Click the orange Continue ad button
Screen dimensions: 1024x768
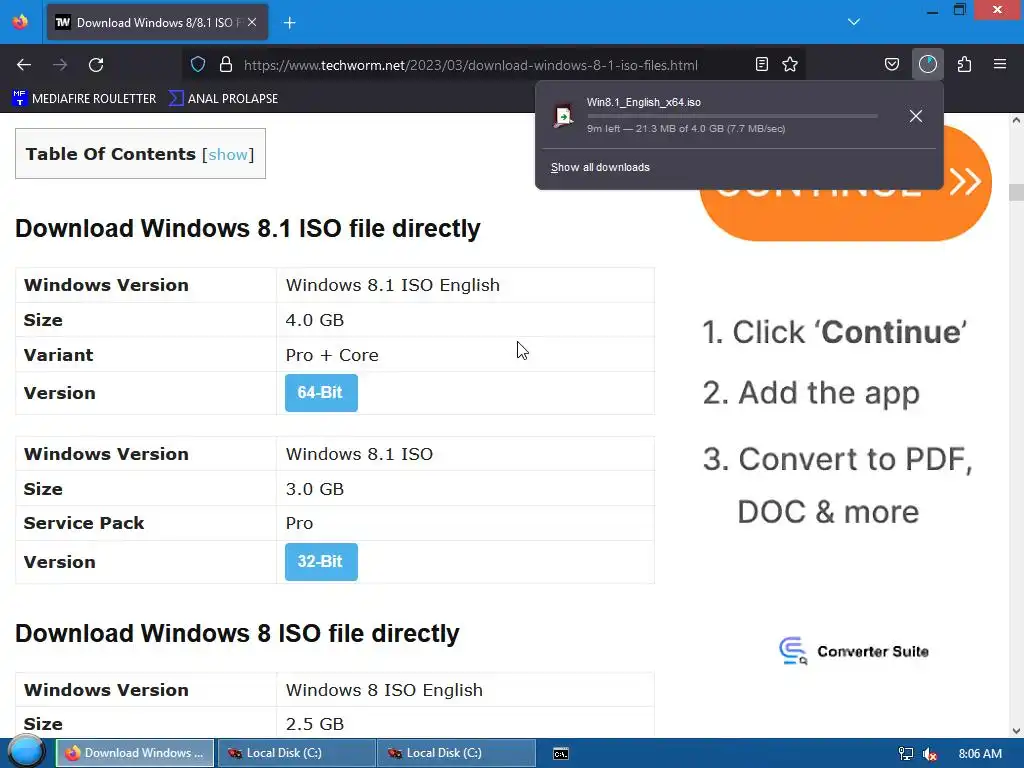(846, 209)
